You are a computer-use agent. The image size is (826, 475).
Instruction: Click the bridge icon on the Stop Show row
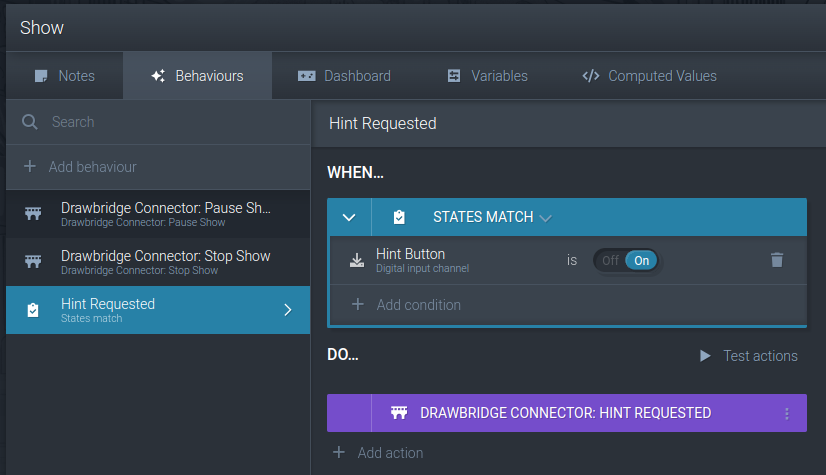(x=33, y=261)
